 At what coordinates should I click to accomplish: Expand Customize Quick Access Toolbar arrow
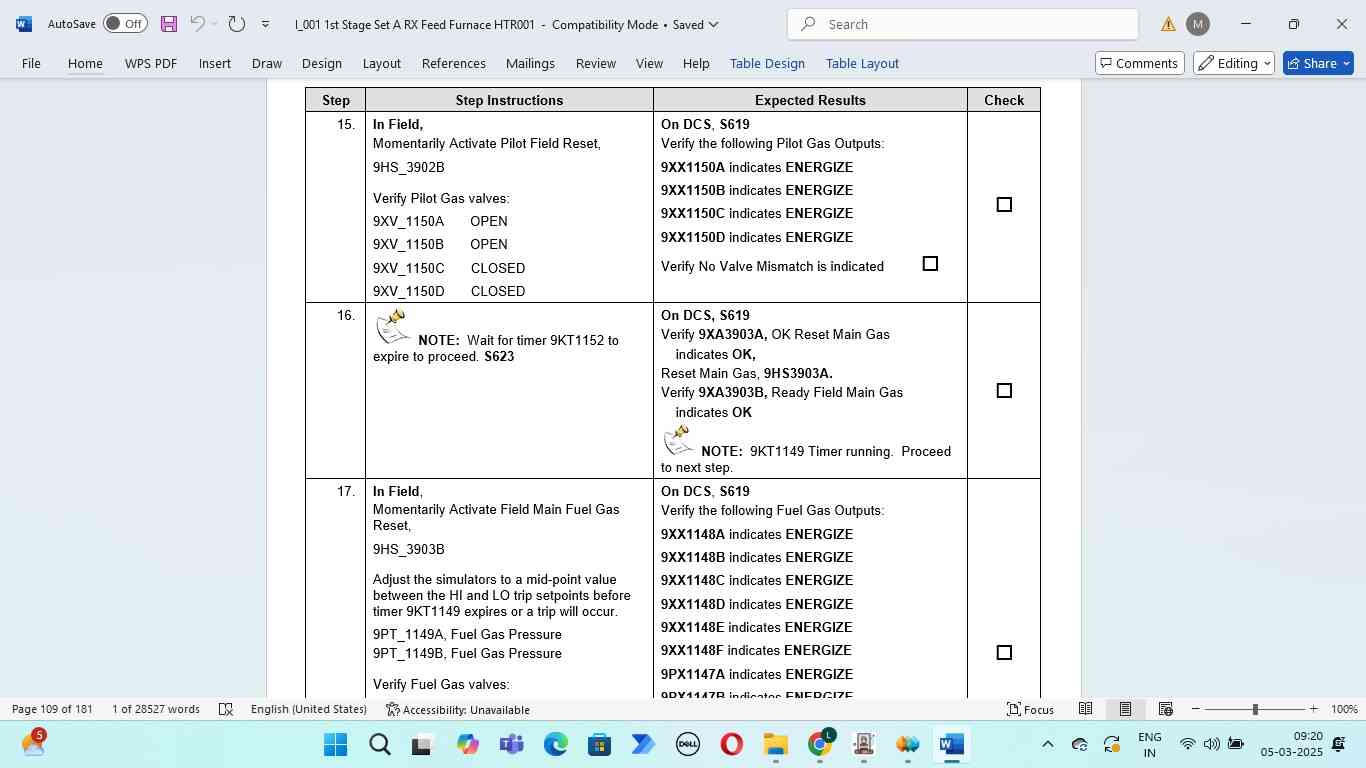coord(265,24)
